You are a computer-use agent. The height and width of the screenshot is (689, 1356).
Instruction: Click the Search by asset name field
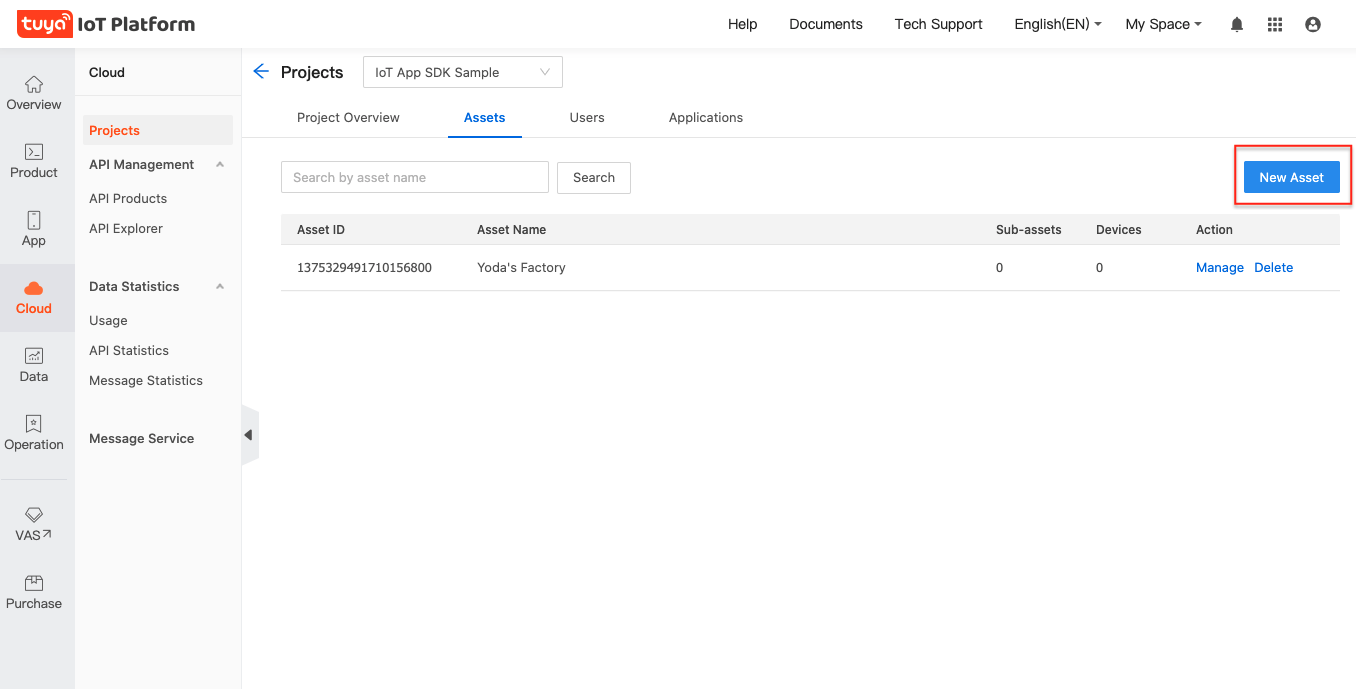tap(414, 177)
